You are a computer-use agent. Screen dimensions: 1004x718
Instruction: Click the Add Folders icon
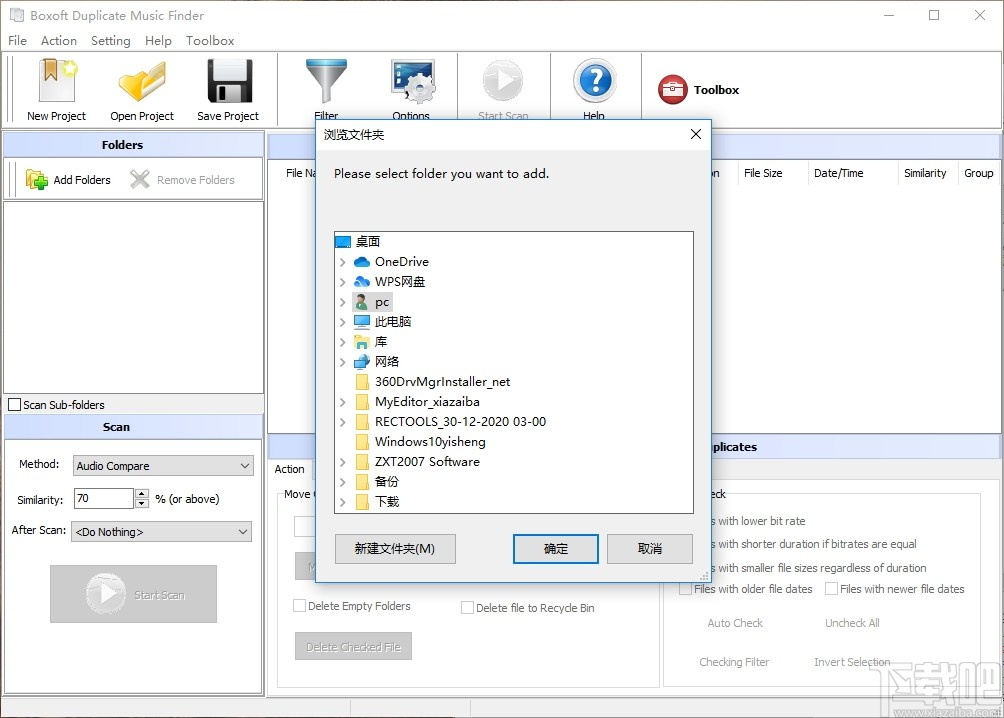[x=37, y=180]
